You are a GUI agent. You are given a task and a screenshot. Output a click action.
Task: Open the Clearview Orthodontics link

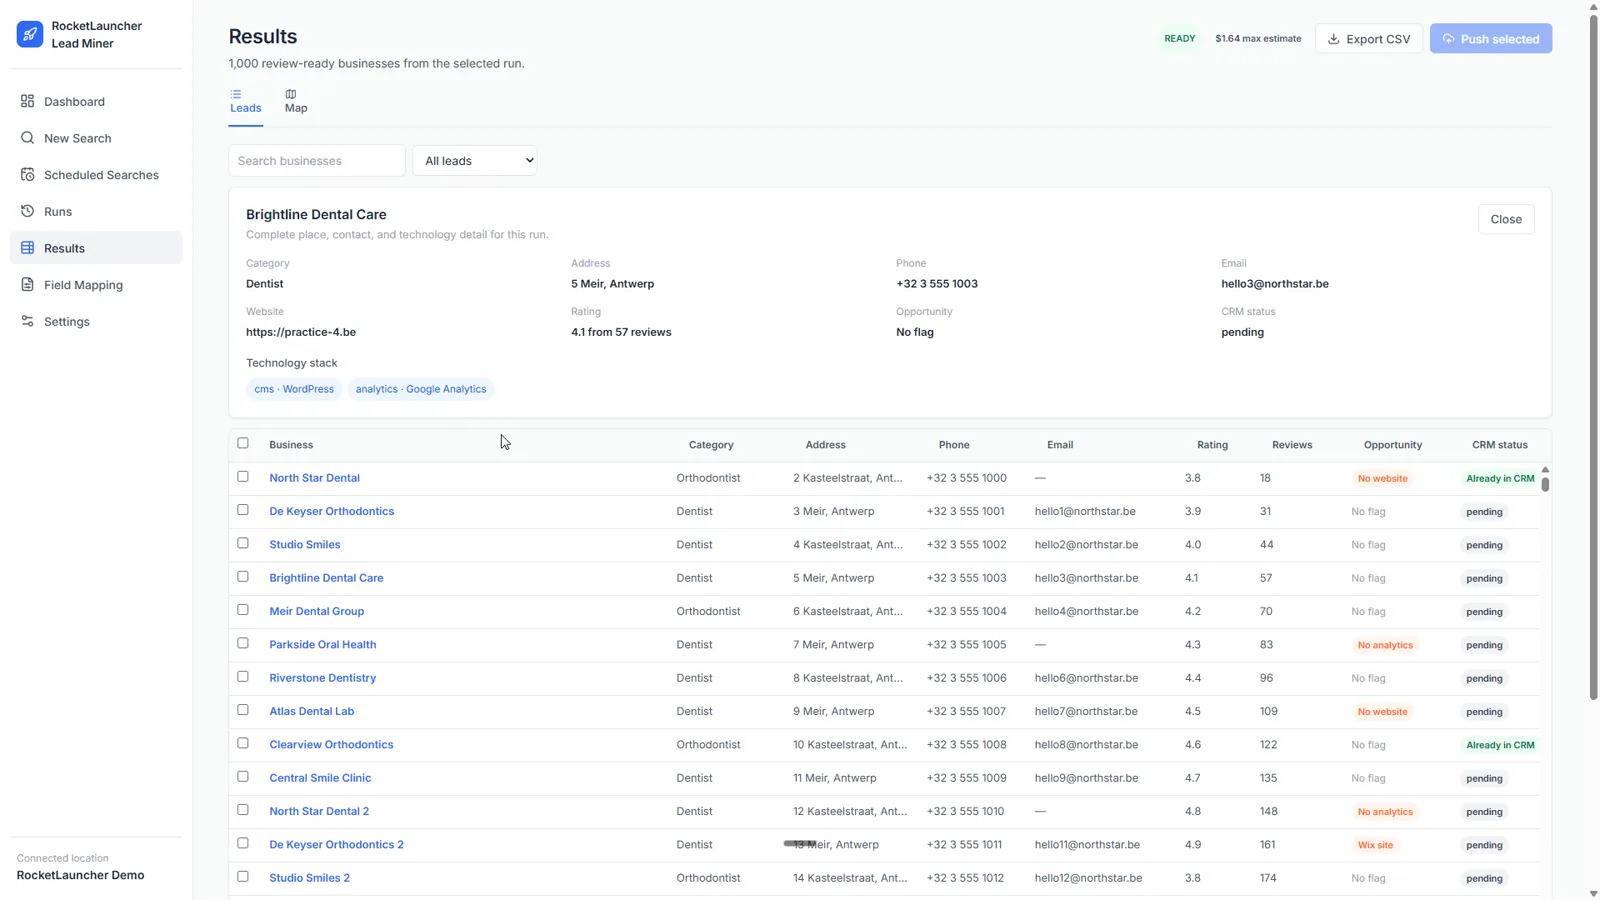coord(331,745)
